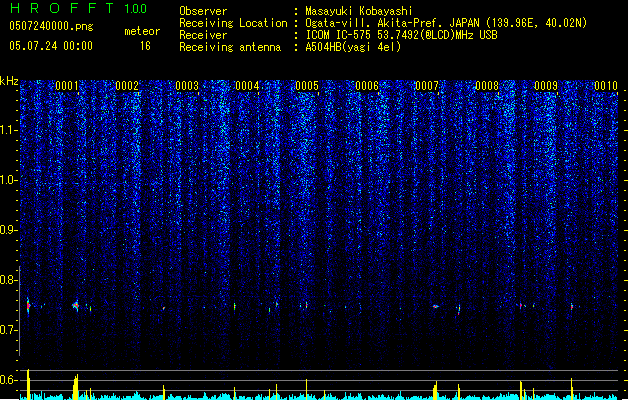
Task: Click the tallest yellow peak at chart start
Action: tap(28, 384)
